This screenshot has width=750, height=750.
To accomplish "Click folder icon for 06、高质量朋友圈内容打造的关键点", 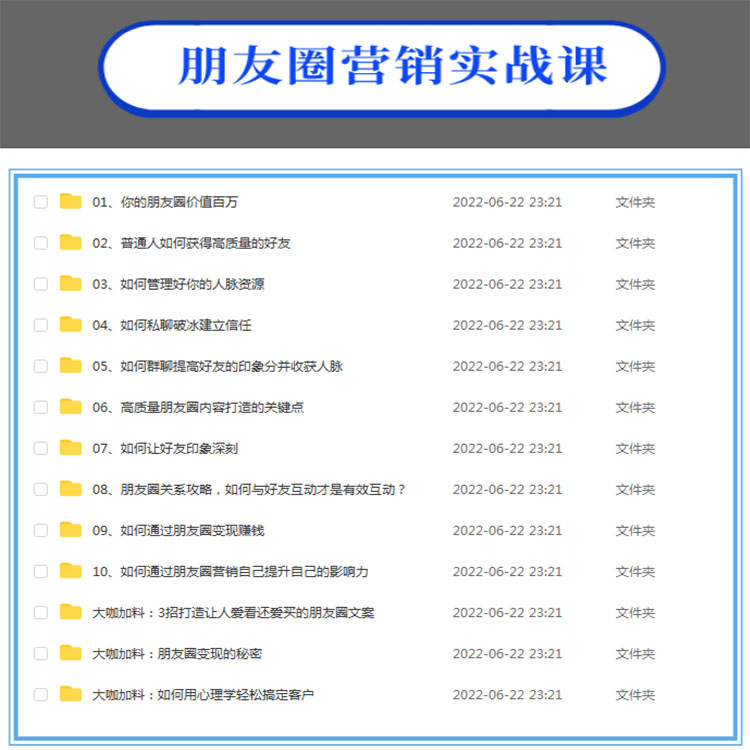I will [x=70, y=407].
